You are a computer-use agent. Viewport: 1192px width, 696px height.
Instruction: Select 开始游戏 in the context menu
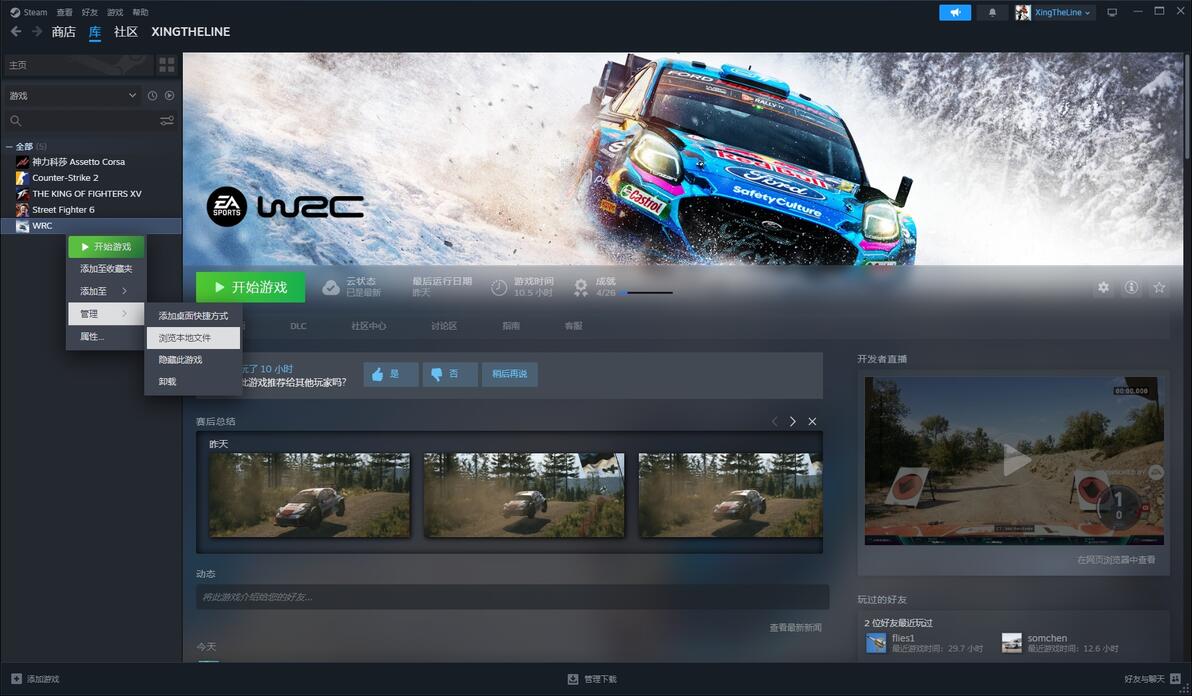pos(106,247)
